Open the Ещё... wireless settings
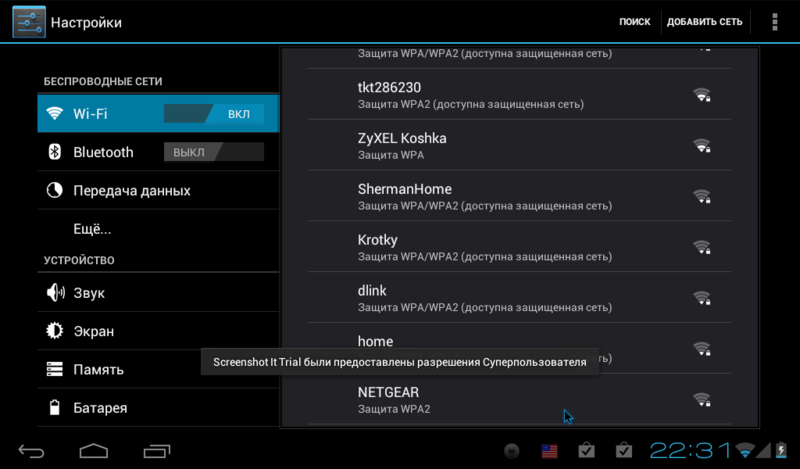This screenshot has width=800, height=469. (x=158, y=229)
